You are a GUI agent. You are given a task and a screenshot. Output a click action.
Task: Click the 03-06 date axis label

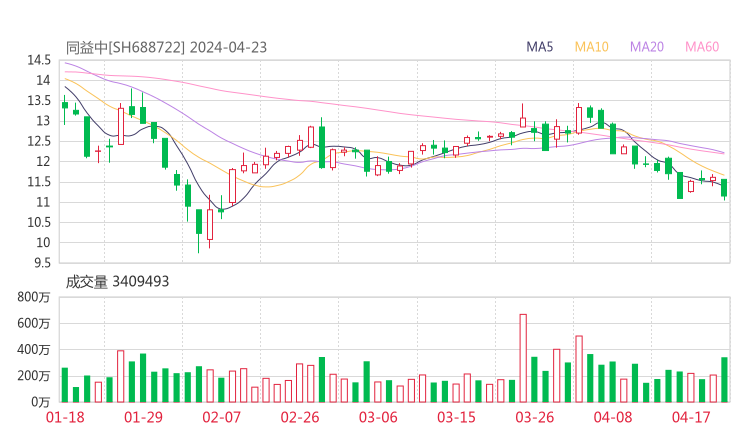click(x=378, y=417)
